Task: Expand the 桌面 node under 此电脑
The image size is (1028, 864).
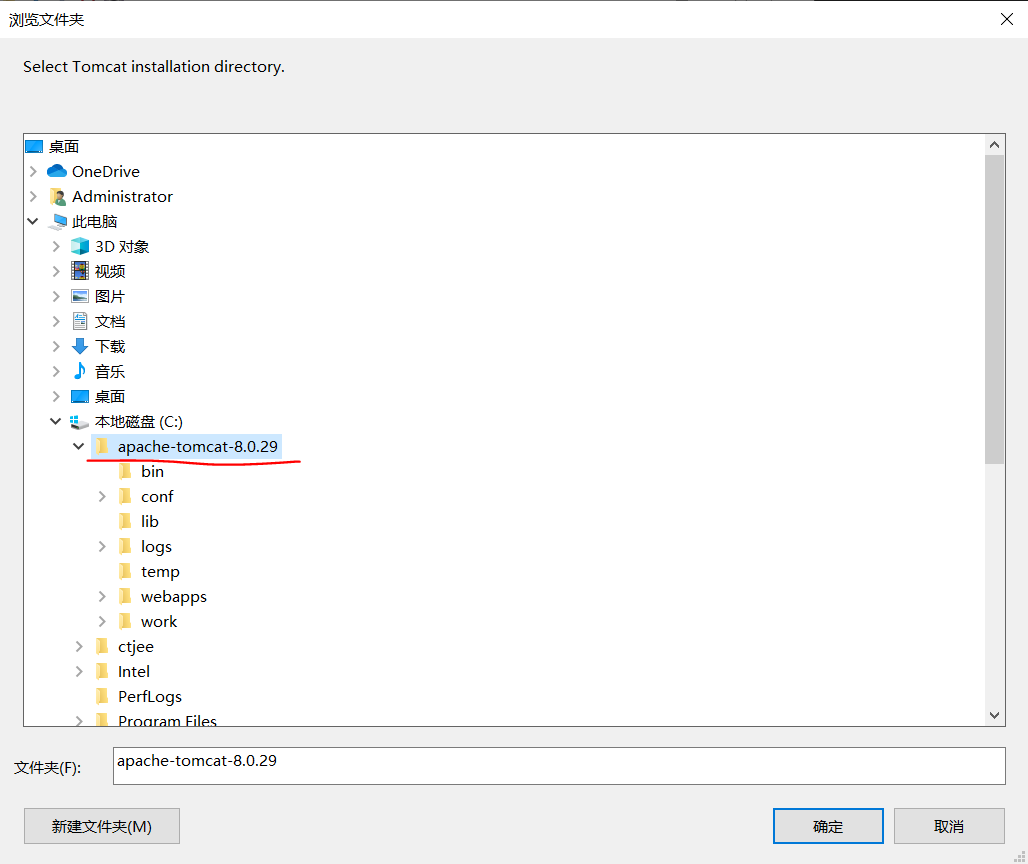Action: click(56, 397)
